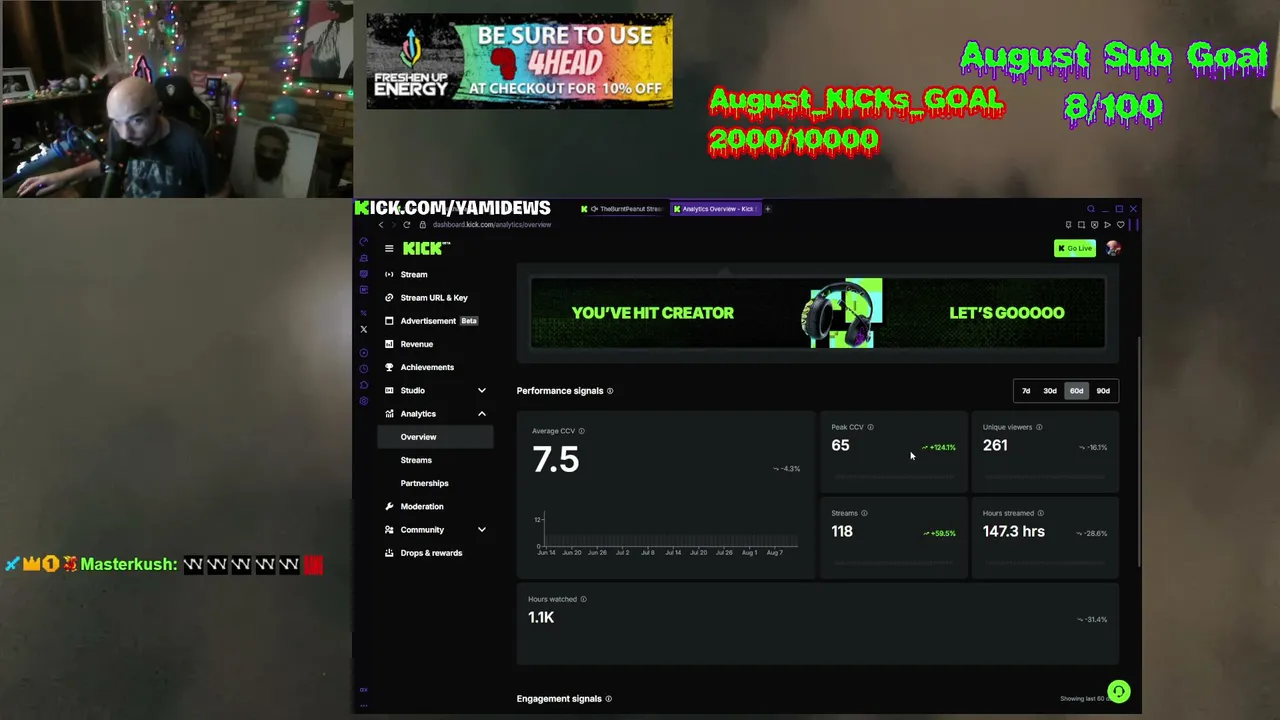Open the hamburger menu beside the Kick logo
The height and width of the screenshot is (720, 1280).
[389, 249]
